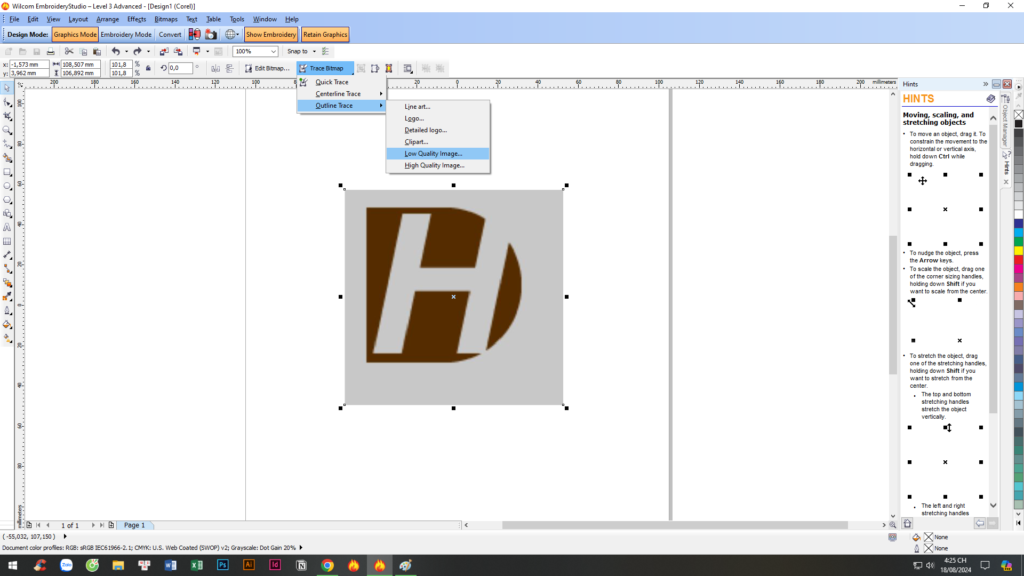
Task: Click the red color swatch in the palette
Action: point(1018,260)
